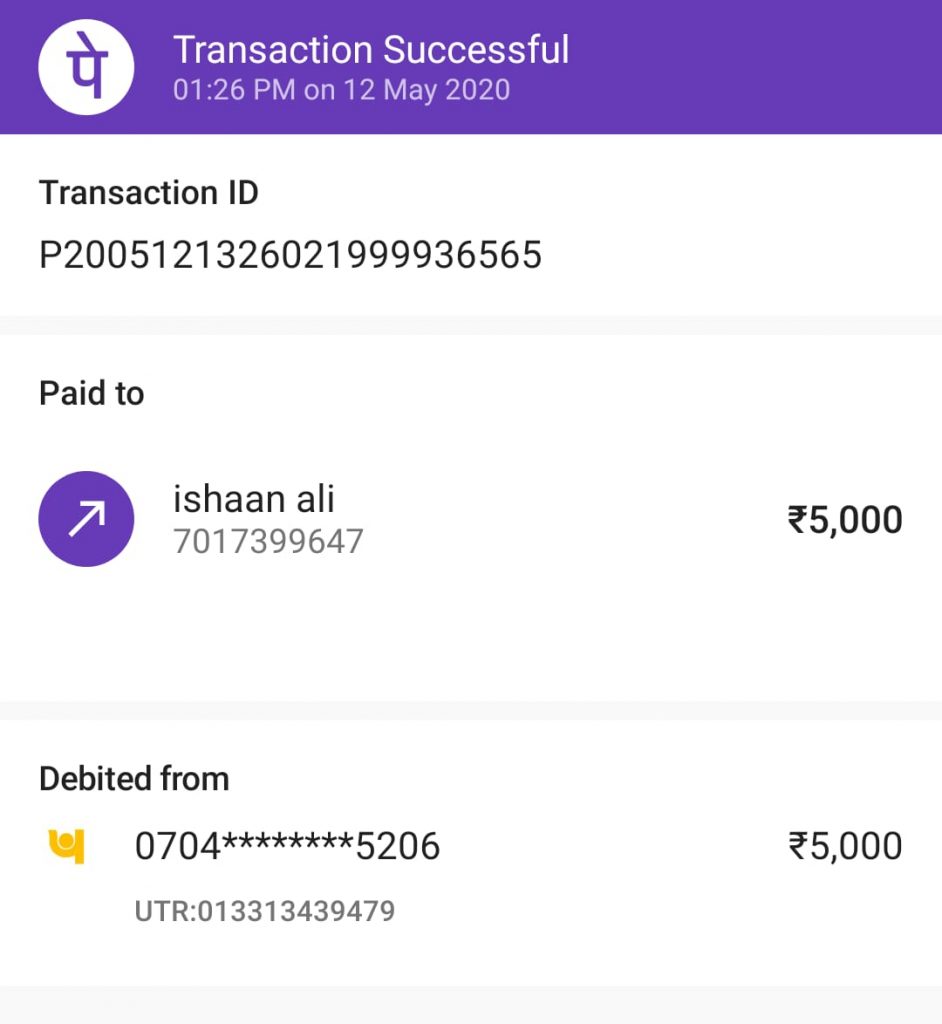Click gray strip below the UTR section
942x1024 pixels.
[x=470, y=1004]
